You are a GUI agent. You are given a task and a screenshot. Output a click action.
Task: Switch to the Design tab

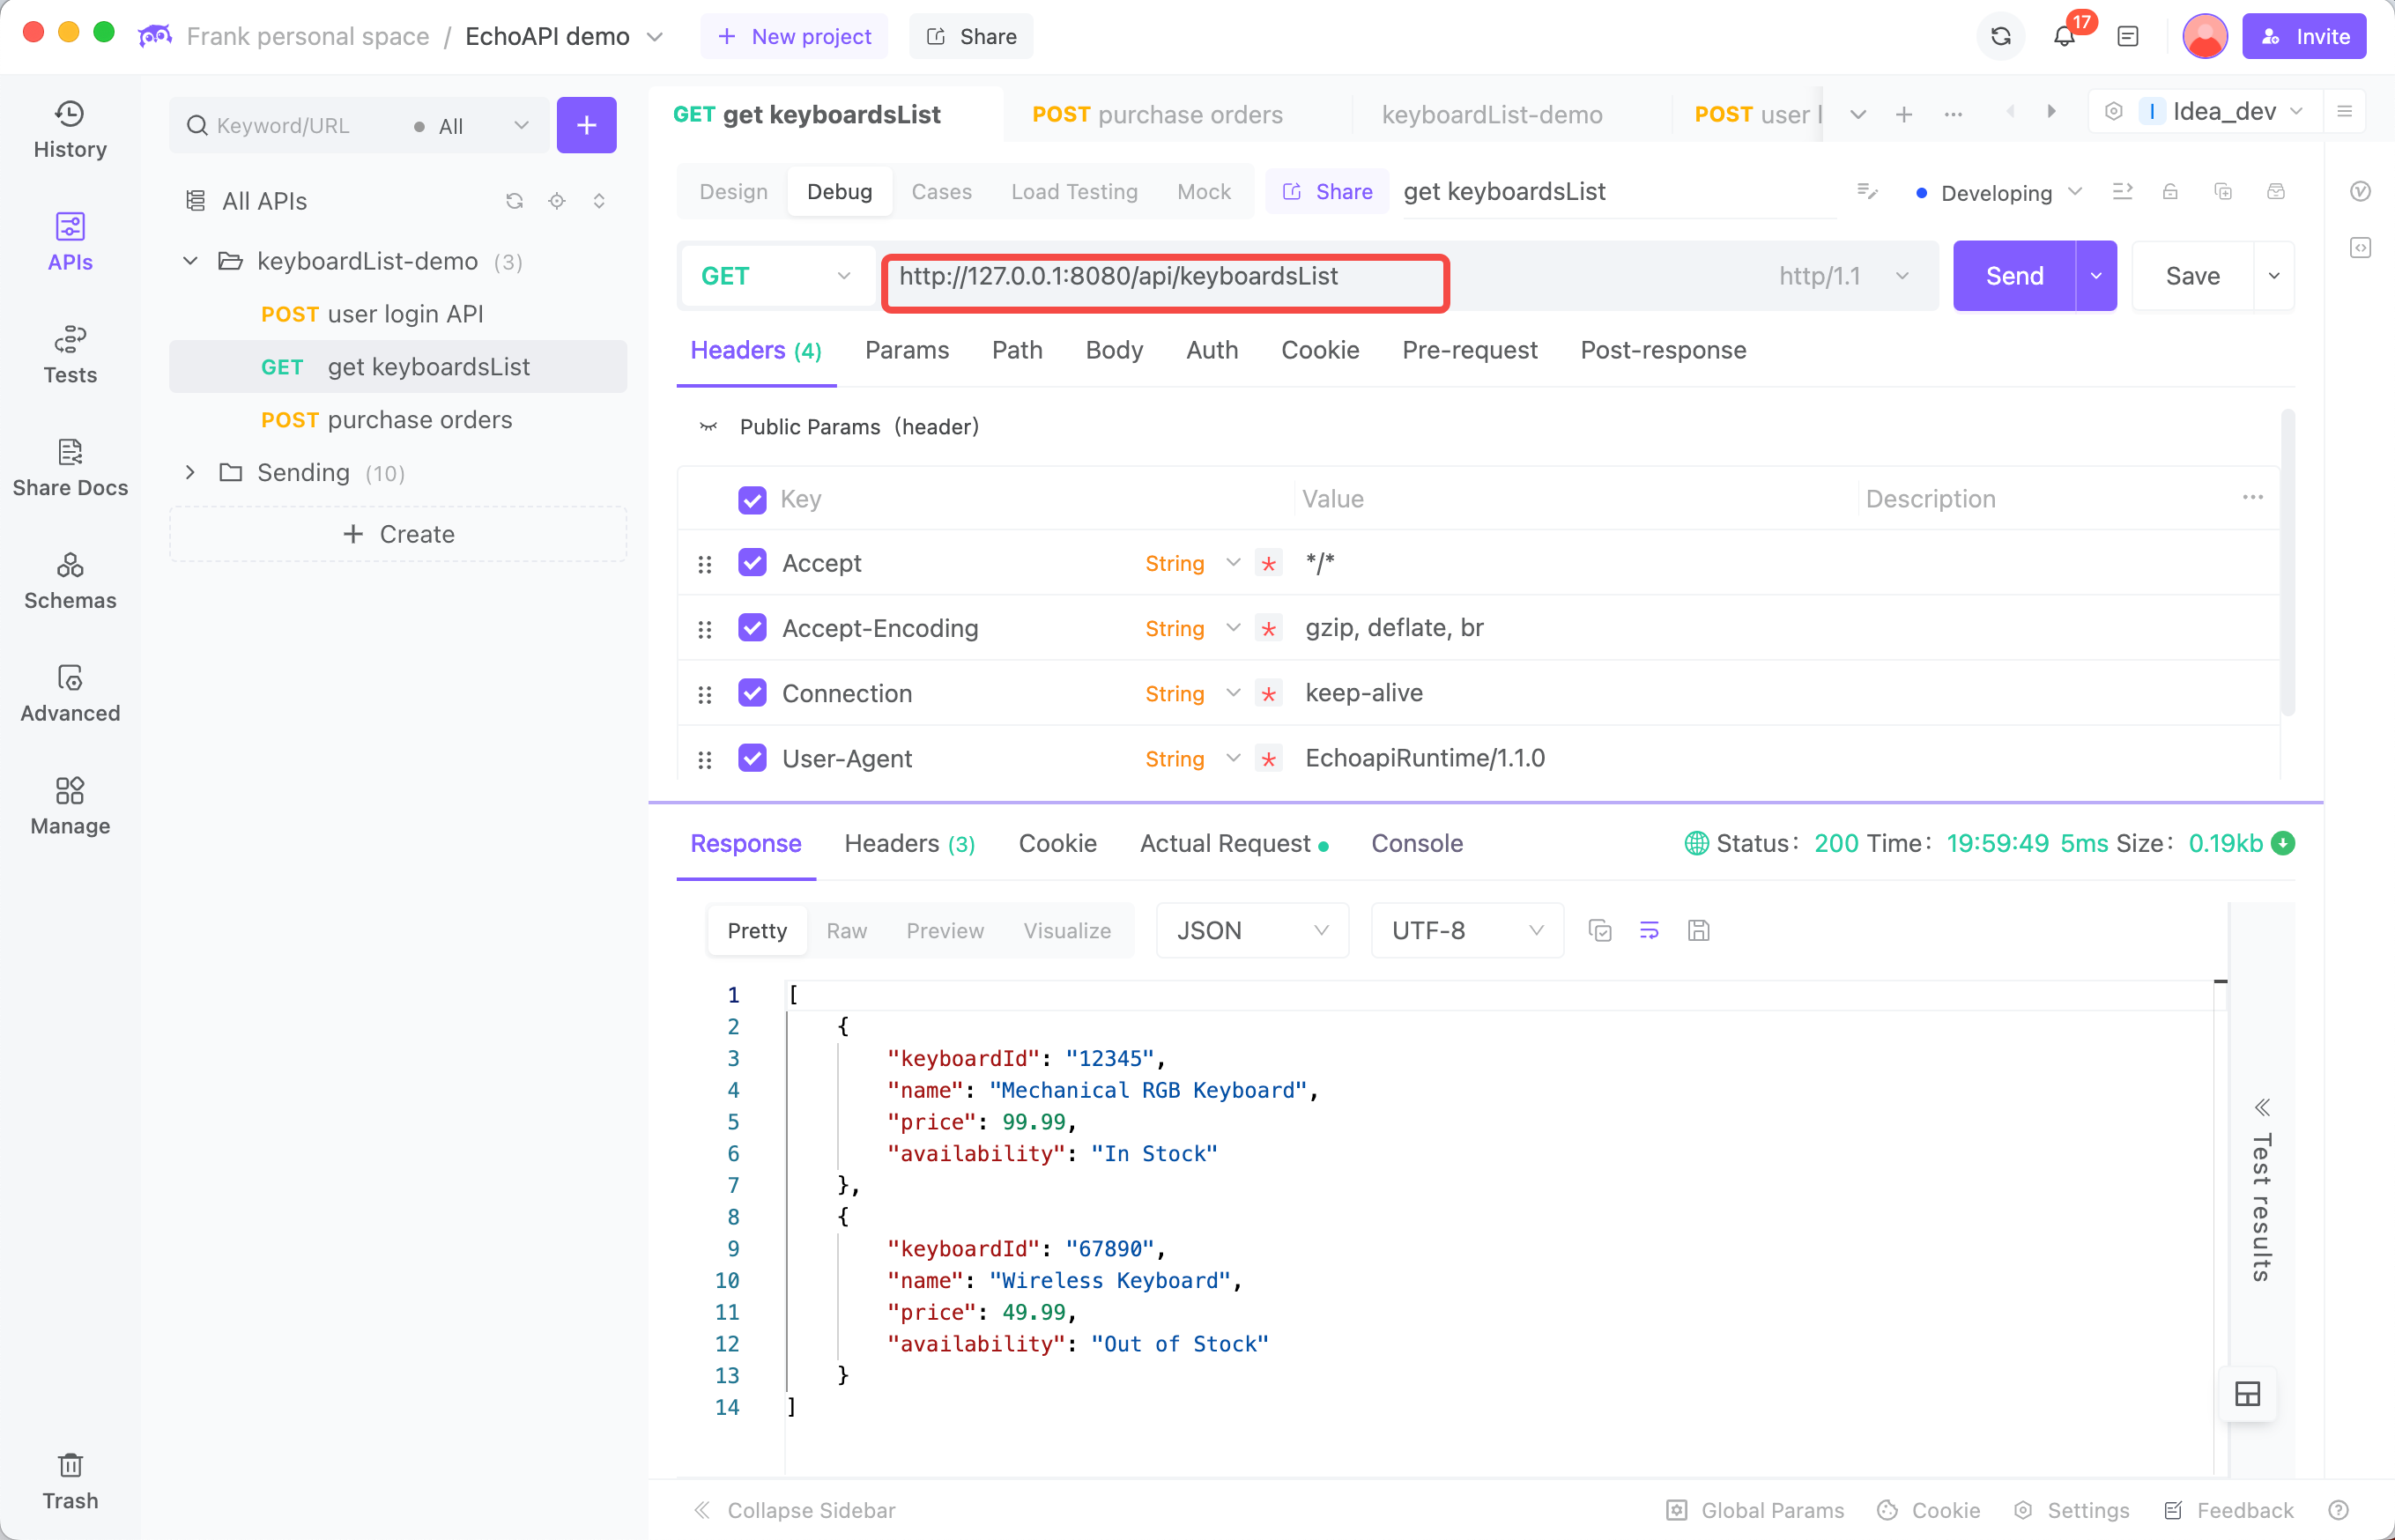click(x=733, y=191)
